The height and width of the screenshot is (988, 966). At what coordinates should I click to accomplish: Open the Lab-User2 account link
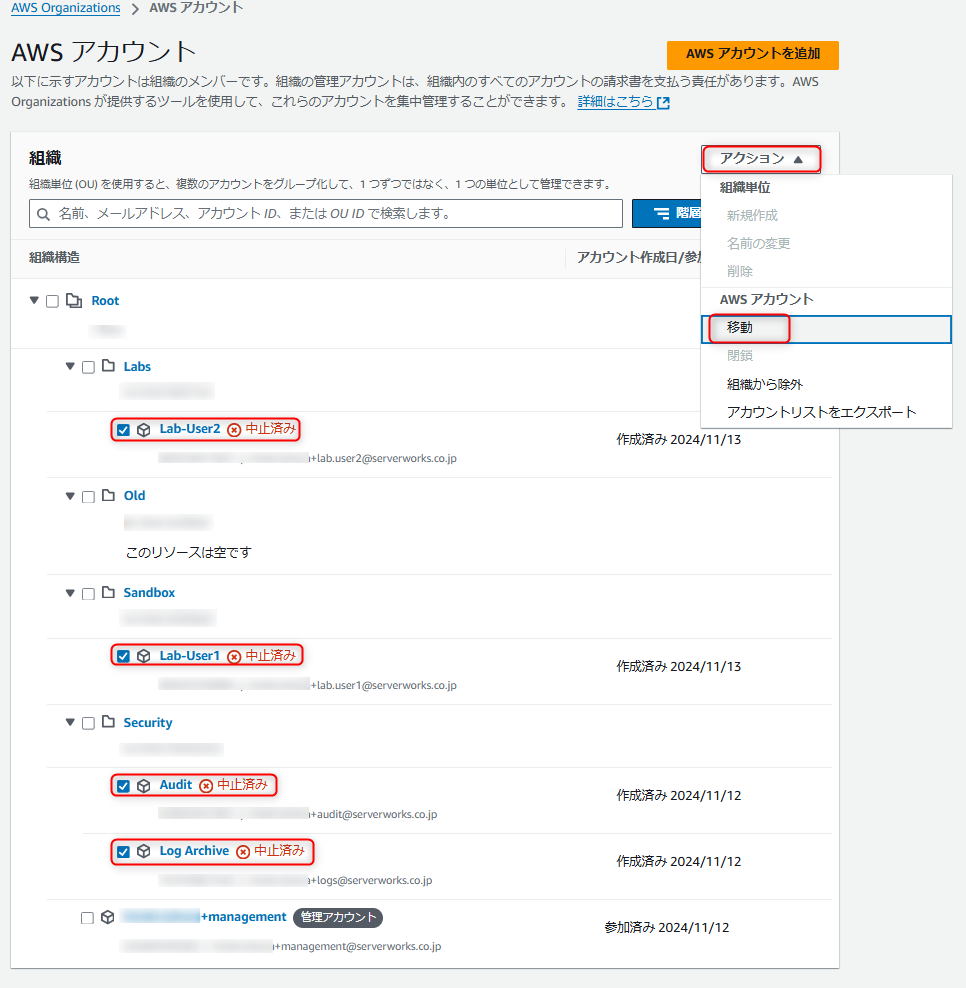tap(190, 428)
